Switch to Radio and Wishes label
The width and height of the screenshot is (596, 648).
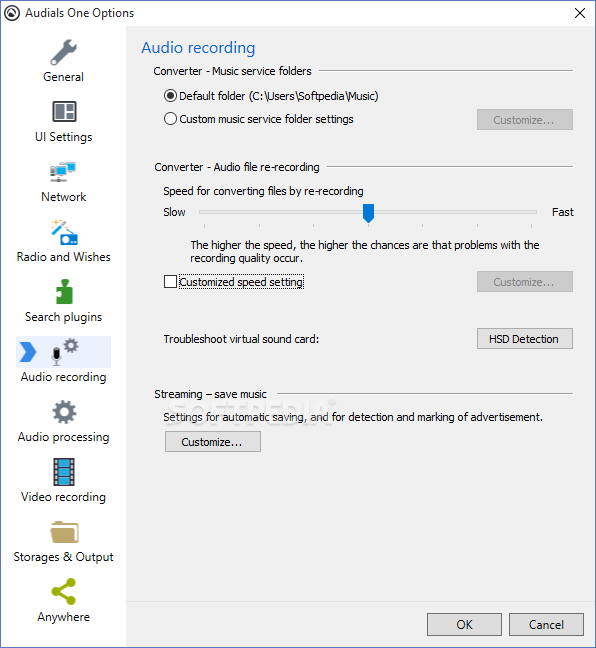(x=63, y=257)
